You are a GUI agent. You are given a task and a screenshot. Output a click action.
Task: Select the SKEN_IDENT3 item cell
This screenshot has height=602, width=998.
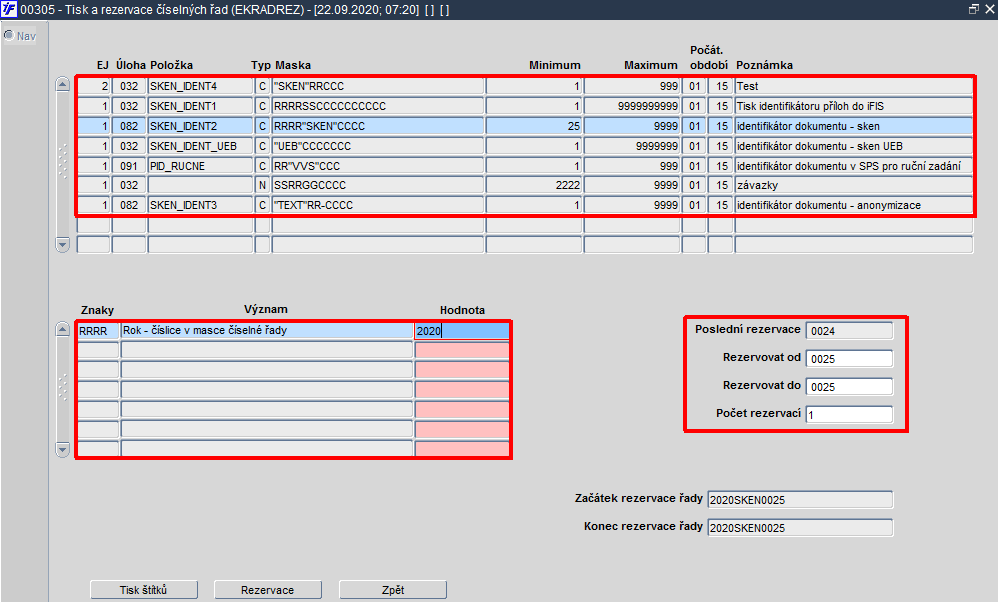(x=200, y=205)
